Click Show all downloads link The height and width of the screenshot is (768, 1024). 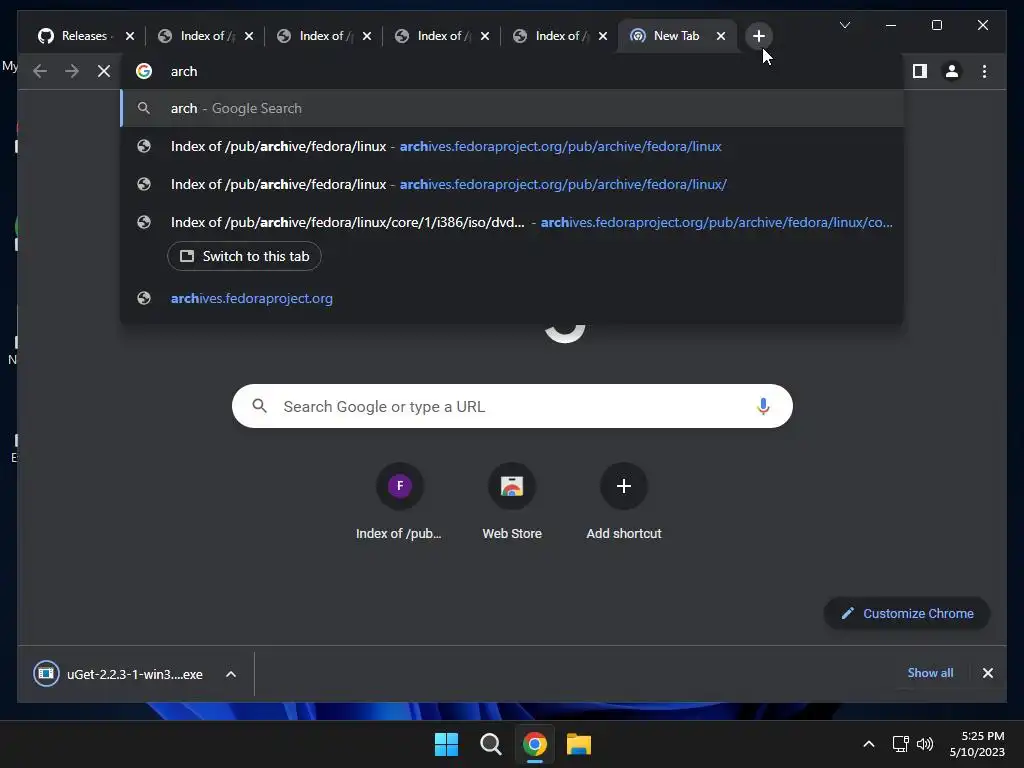click(x=930, y=673)
